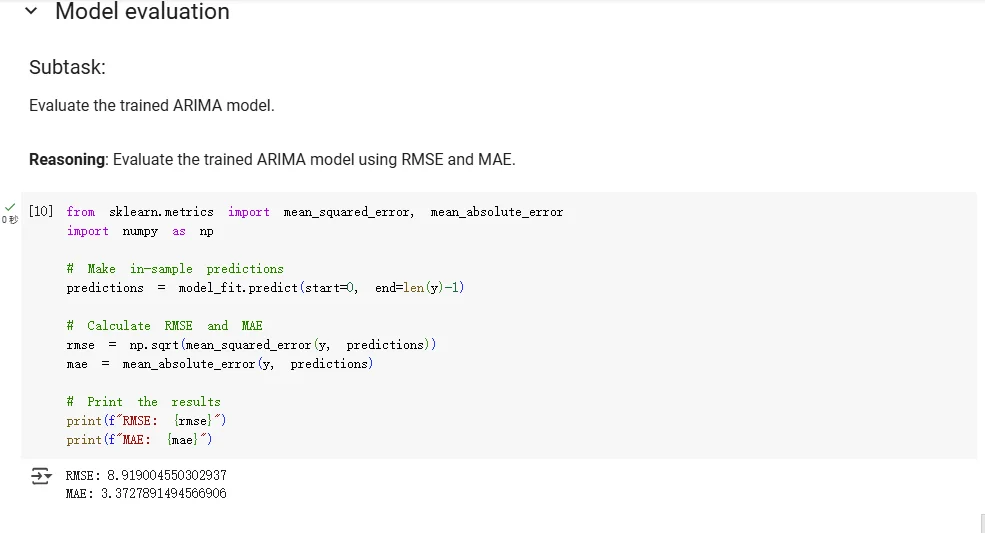Image resolution: width=985 pixels, height=533 pixels.
Task: Click the bold Reasoning label
Action: 67,160
